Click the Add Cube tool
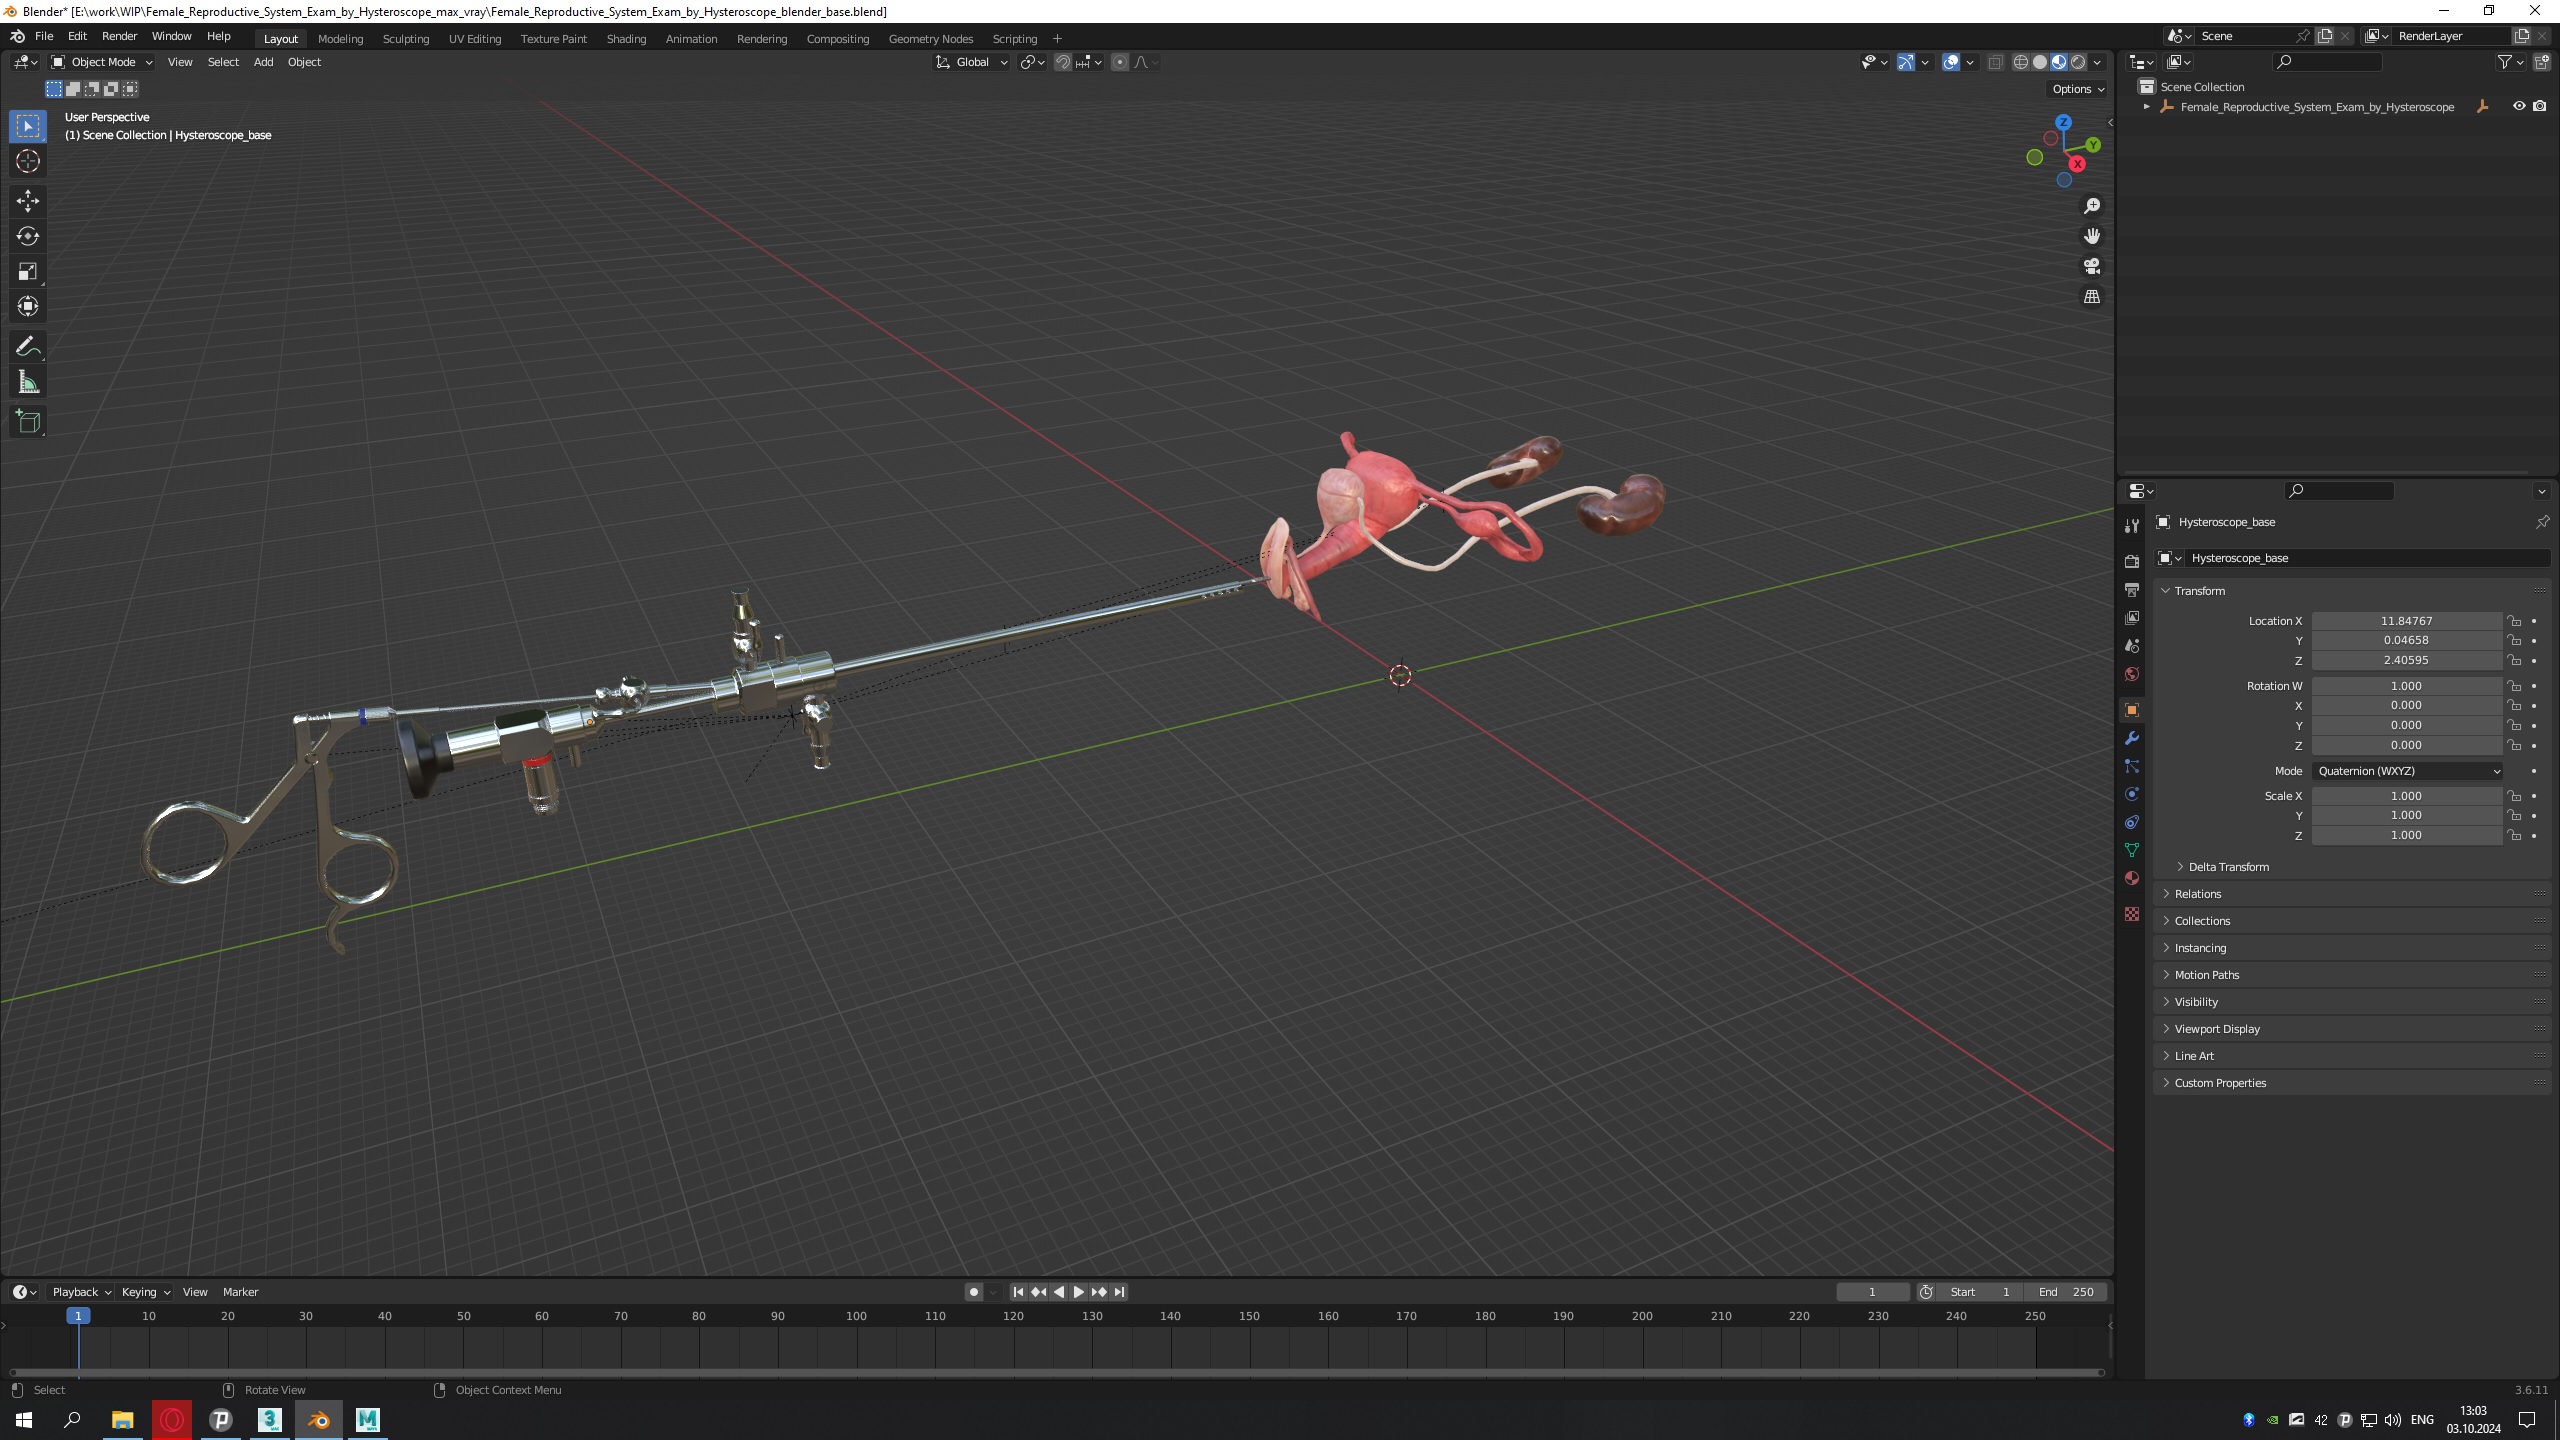The height and width of the screenshot is (1440, 2560). [x=27, y=421]
